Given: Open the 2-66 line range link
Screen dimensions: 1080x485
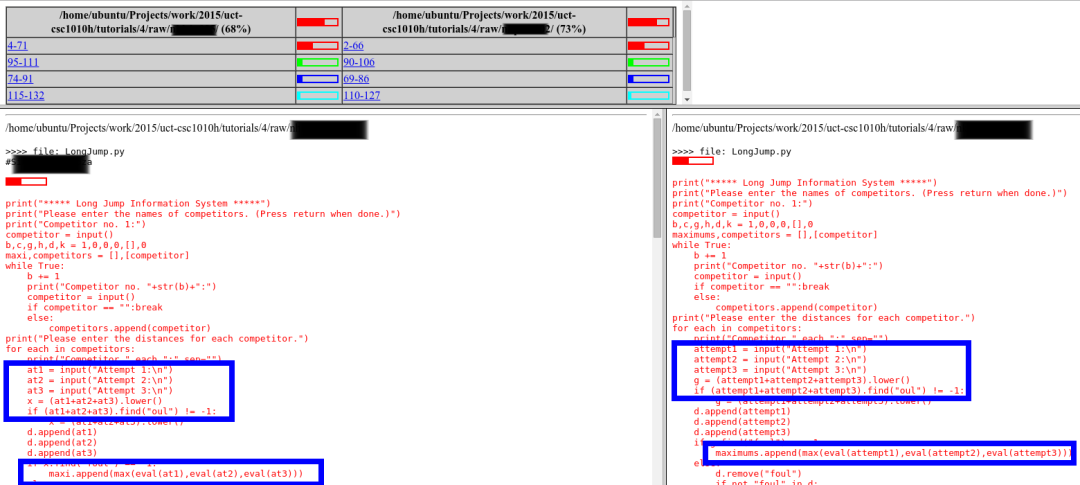Looking at the screenshot, I should click(x=353, y=45).
